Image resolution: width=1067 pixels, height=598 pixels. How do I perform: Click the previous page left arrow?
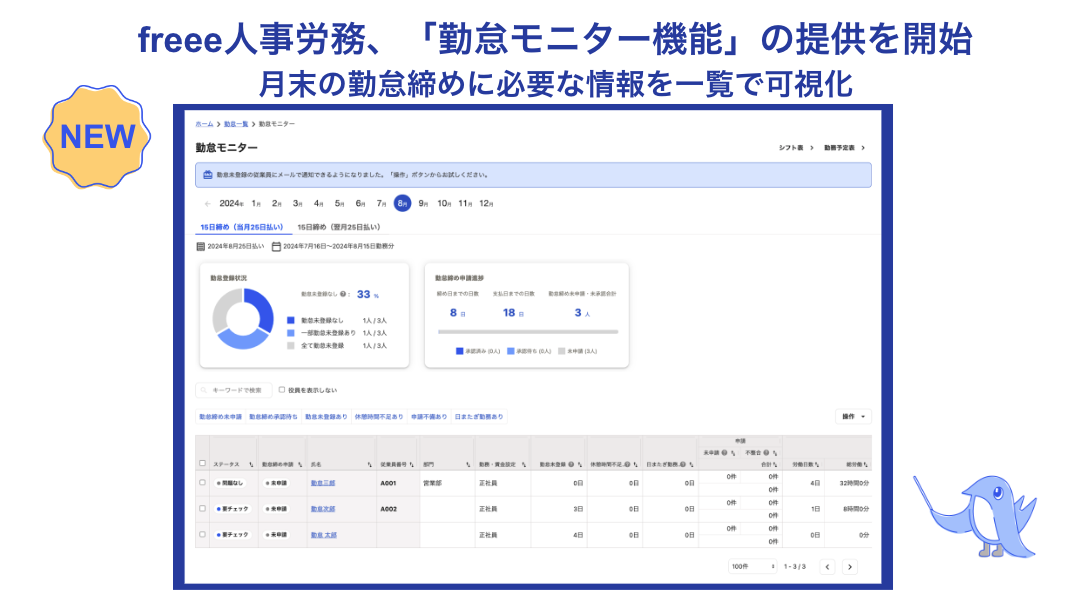coord(826,566)
